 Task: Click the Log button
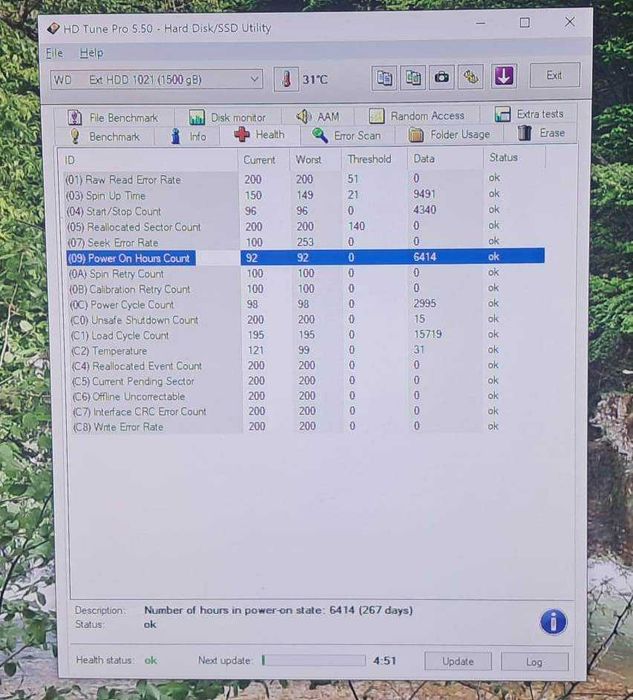[534, 662]
